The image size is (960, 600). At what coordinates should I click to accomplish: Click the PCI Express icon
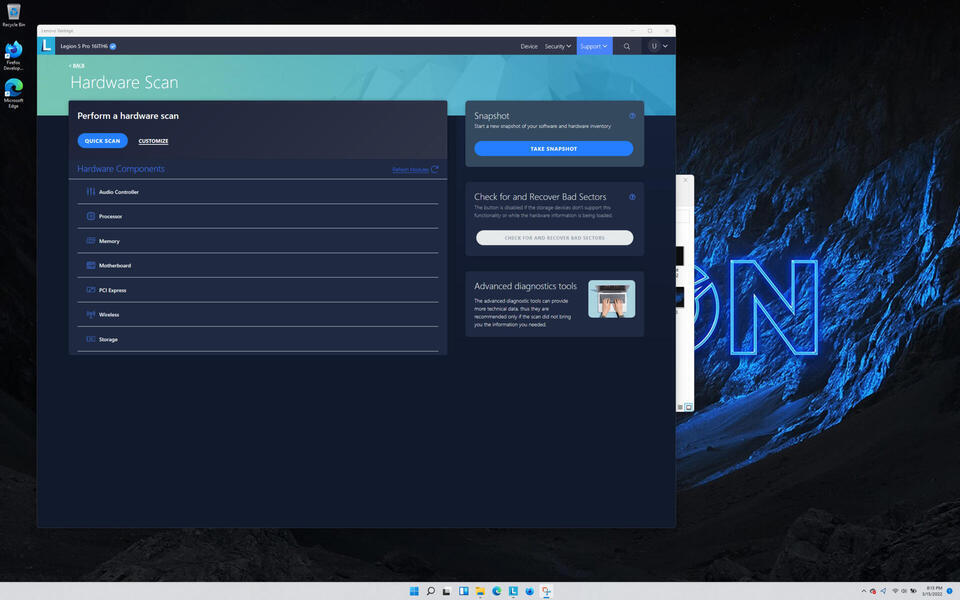pyautogui.click(x=91, y=290)
